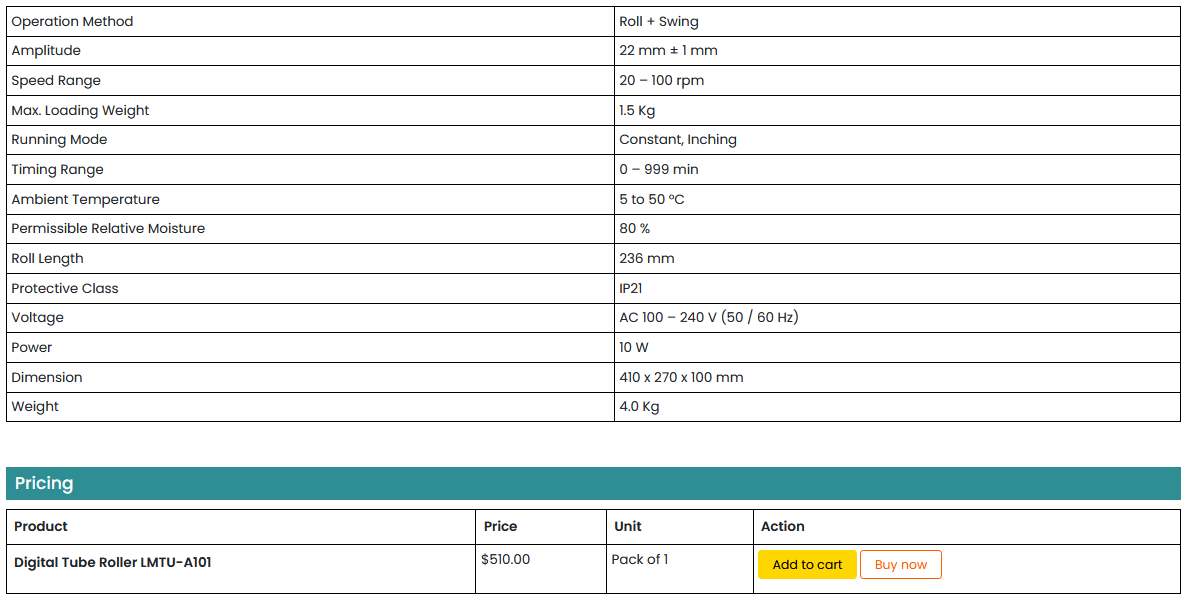The width and height of the screenshot is (1186, 613).
Task: Click the Constant, Inching running mode value
Action: tap(678, 139)
